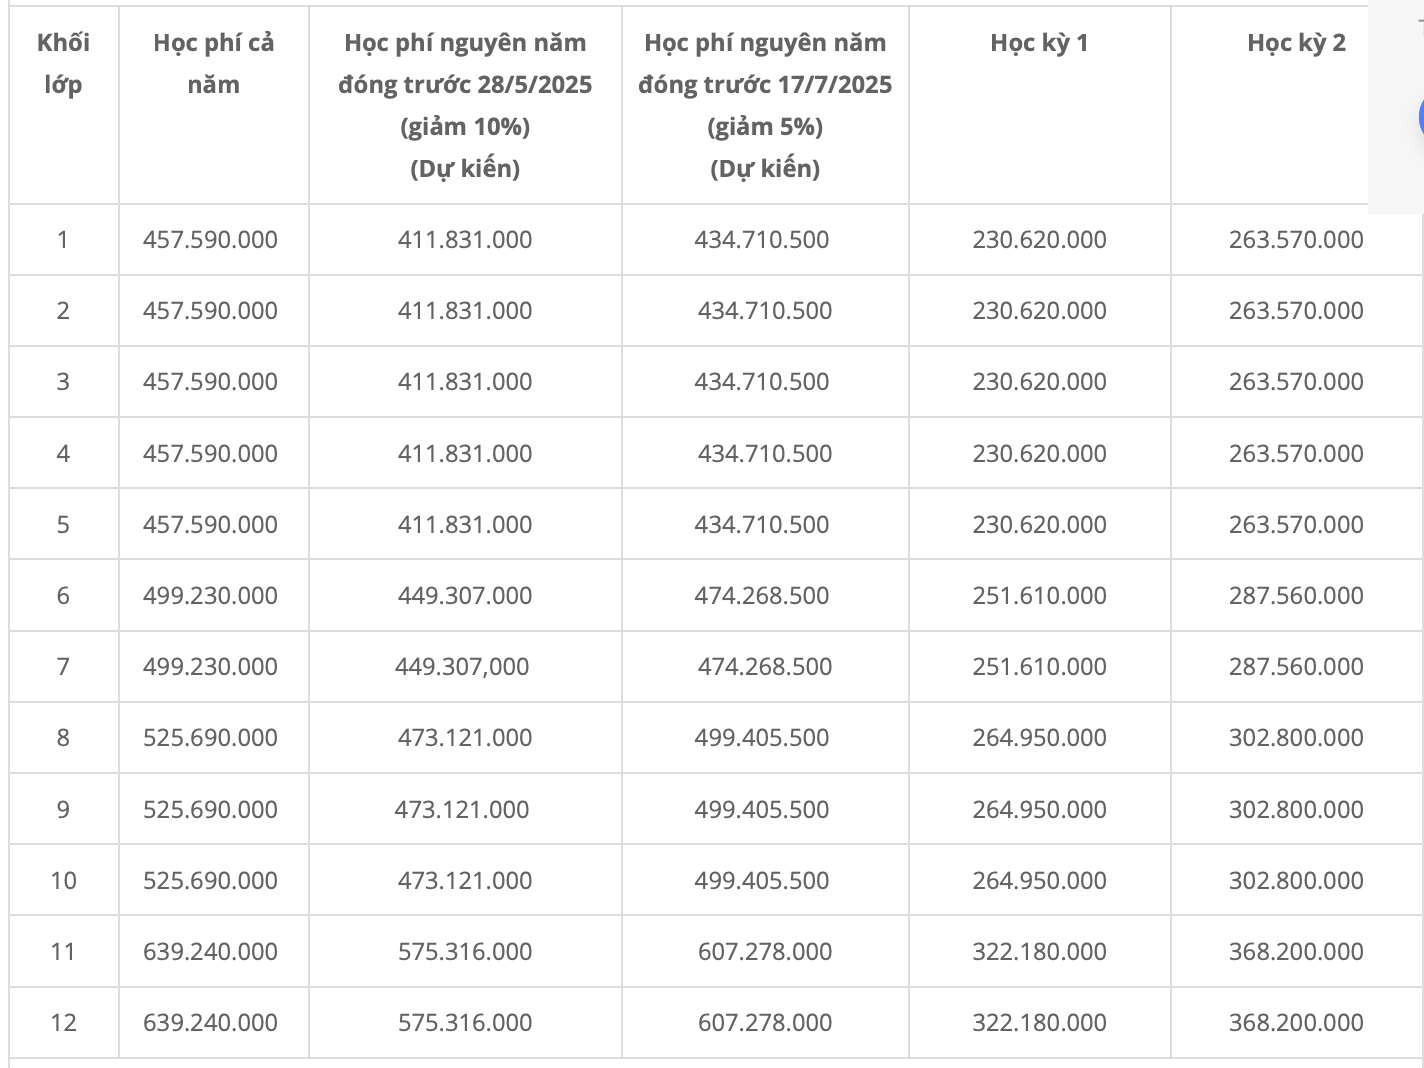Viewport: 1424px width, 1068px height.
Task: Select the 10% discount column header (28/5/2025)
Action: tap(465, 105)
